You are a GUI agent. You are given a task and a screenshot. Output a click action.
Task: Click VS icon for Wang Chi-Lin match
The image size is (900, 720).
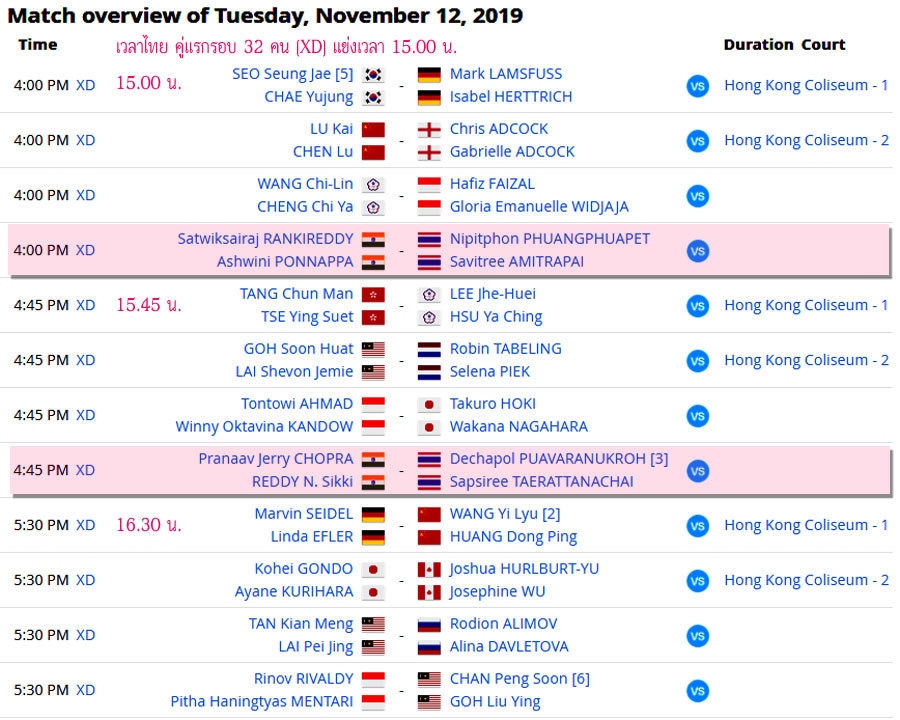(697, 196)
